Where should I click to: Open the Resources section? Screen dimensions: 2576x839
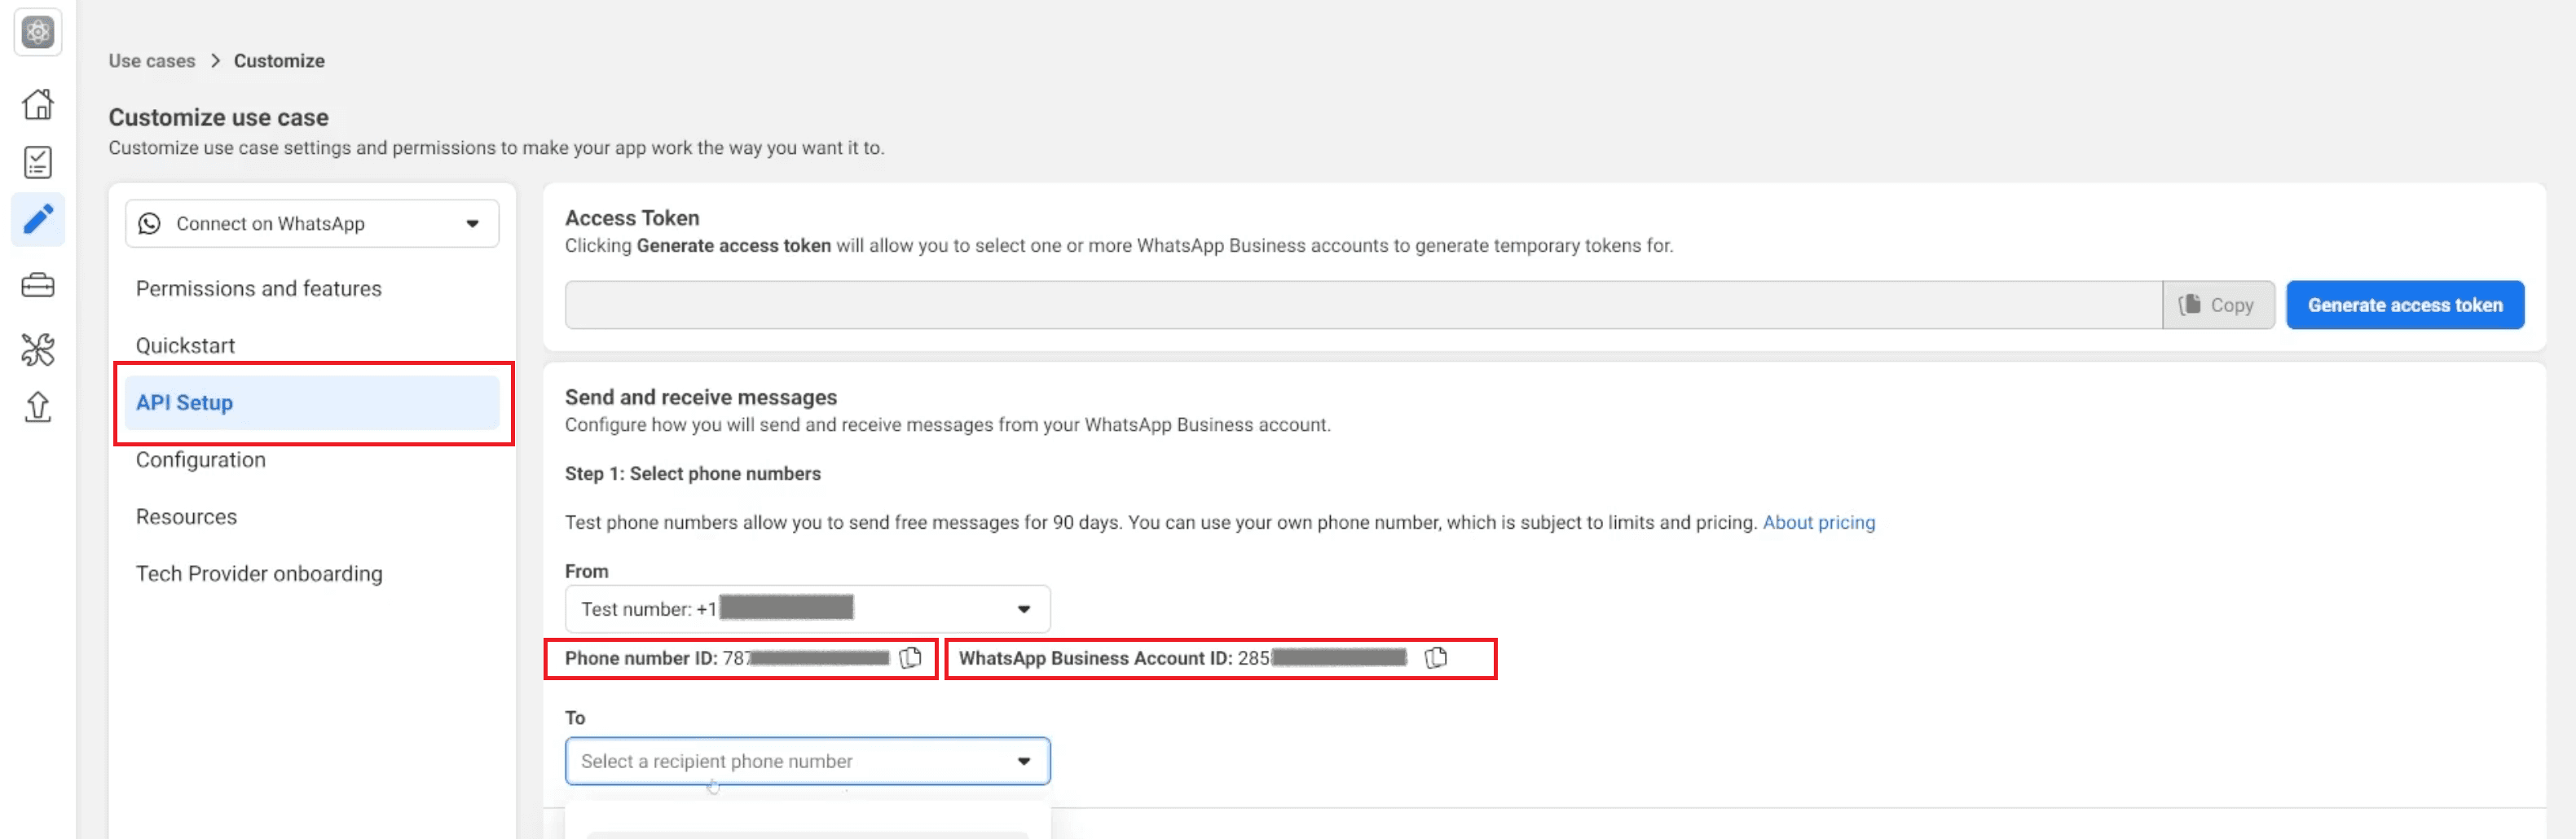(186, 516)
